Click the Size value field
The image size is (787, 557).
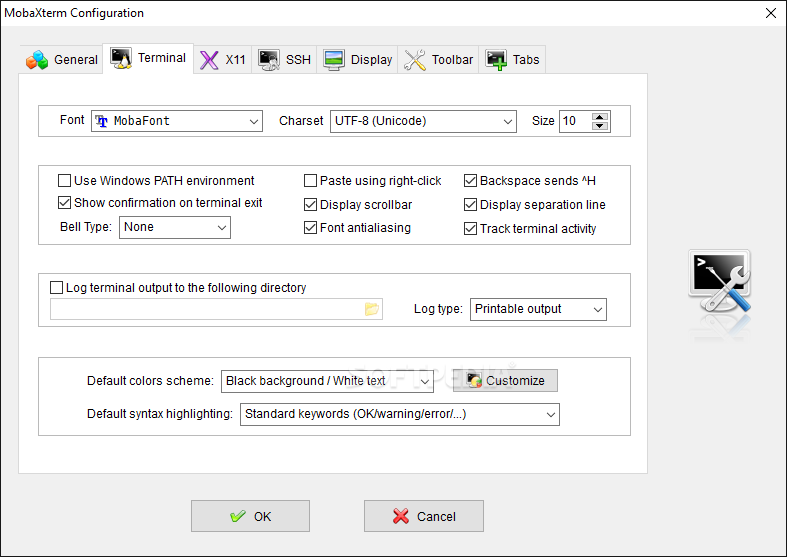[x=576, y=121]
